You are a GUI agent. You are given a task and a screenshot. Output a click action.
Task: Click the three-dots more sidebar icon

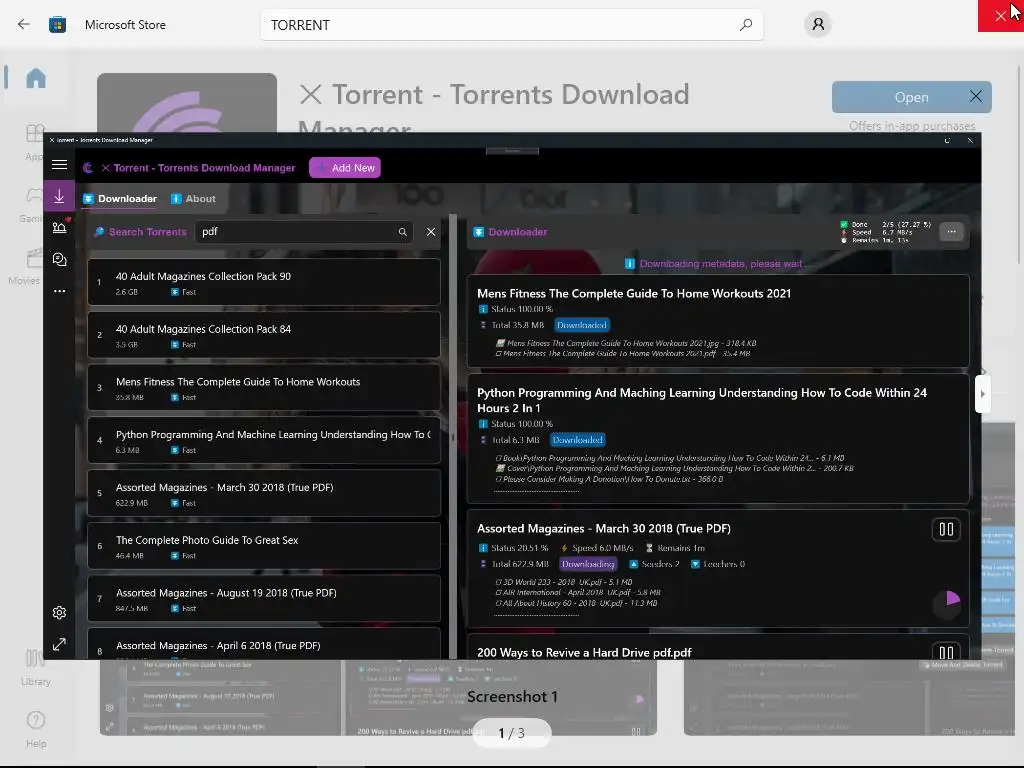[x=59, y=291]
